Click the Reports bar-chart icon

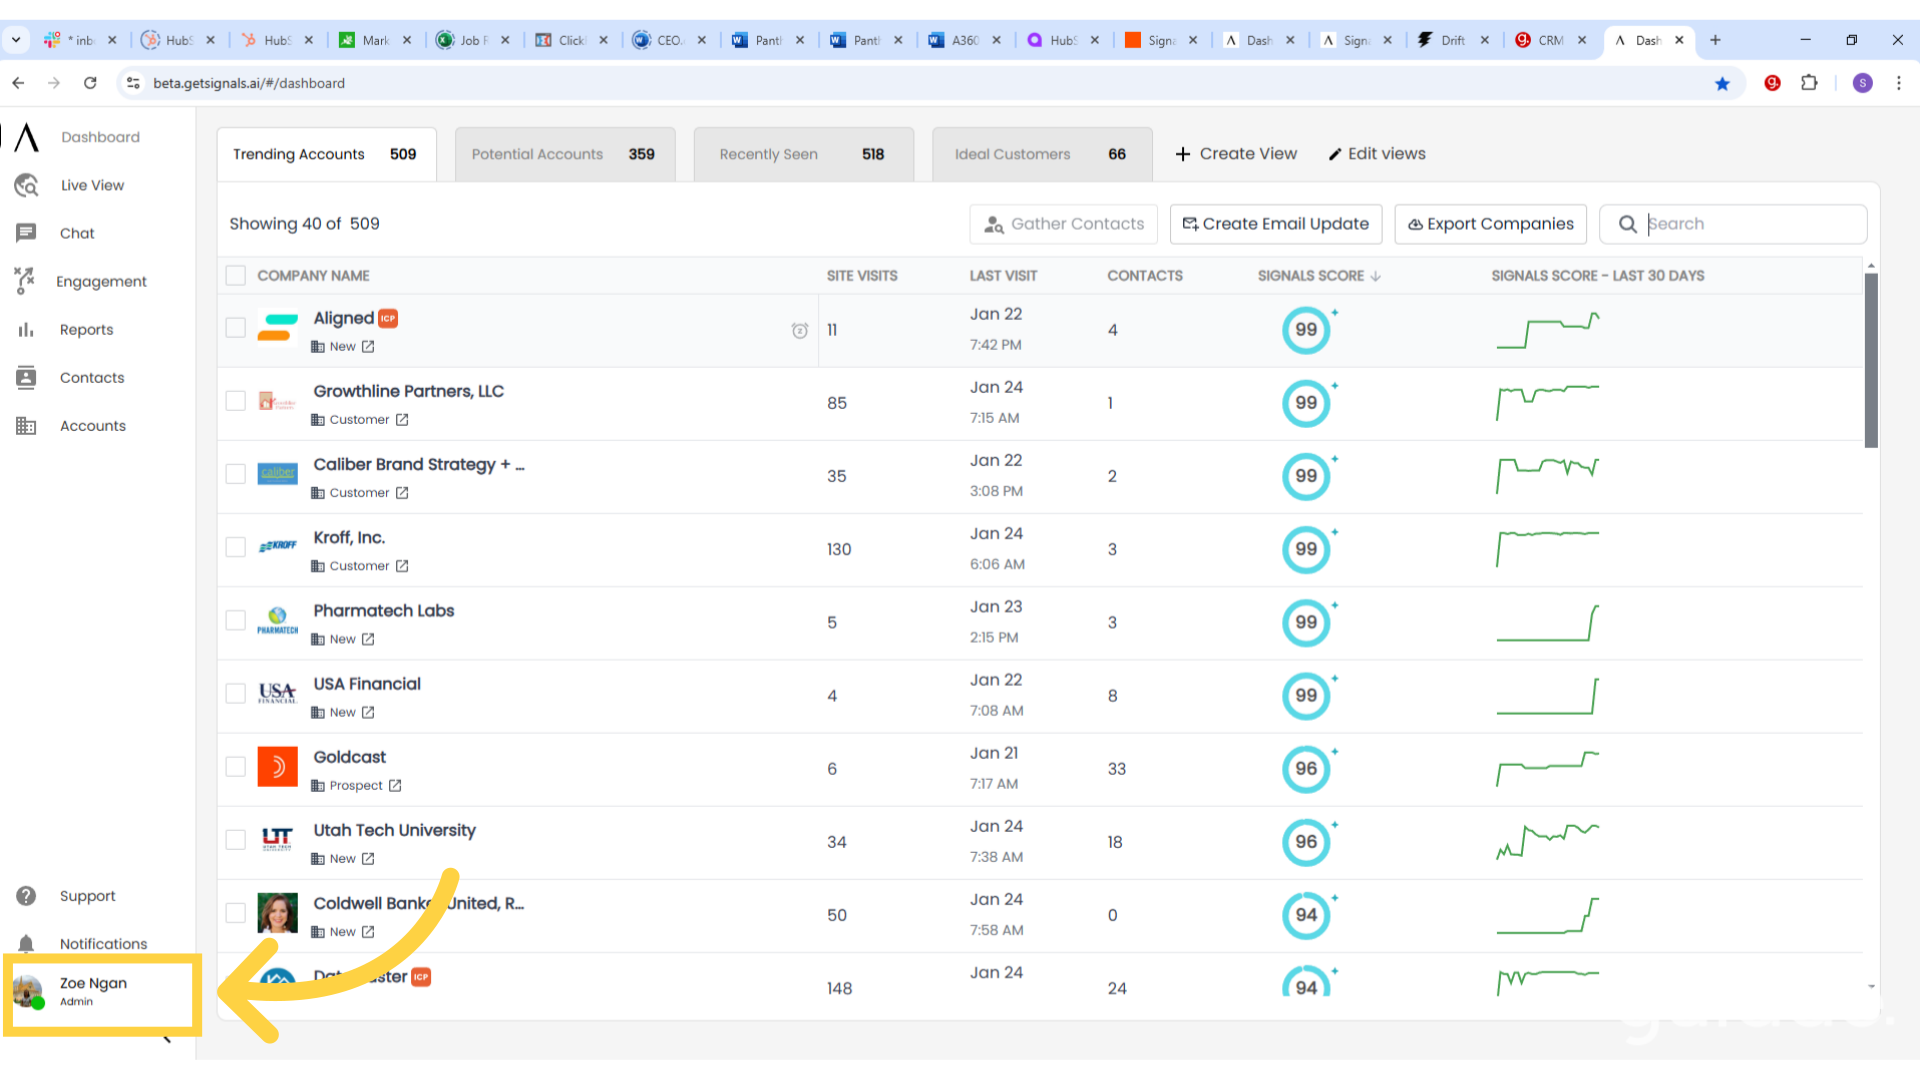point(26,329)
